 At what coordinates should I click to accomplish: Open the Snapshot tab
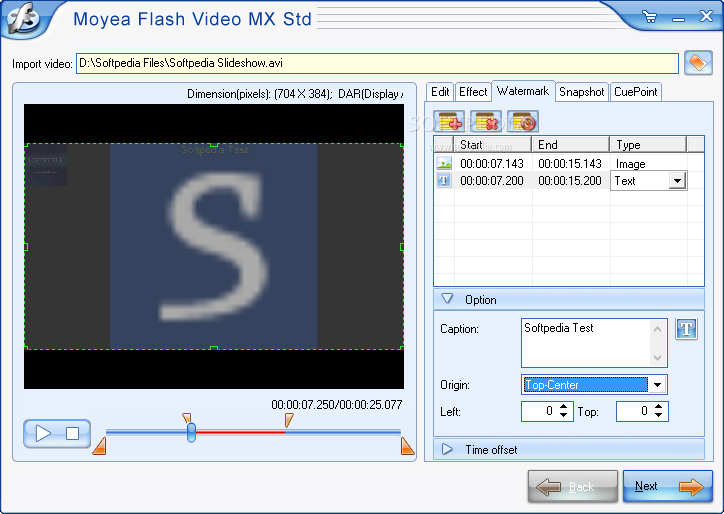pos(581,92)
